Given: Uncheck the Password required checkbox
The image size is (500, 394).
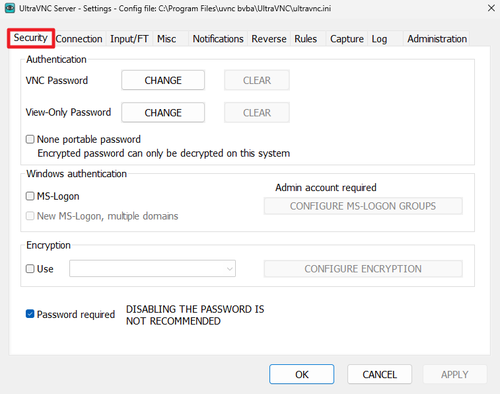Looking at the screenshot, I should tap(30, 314).
